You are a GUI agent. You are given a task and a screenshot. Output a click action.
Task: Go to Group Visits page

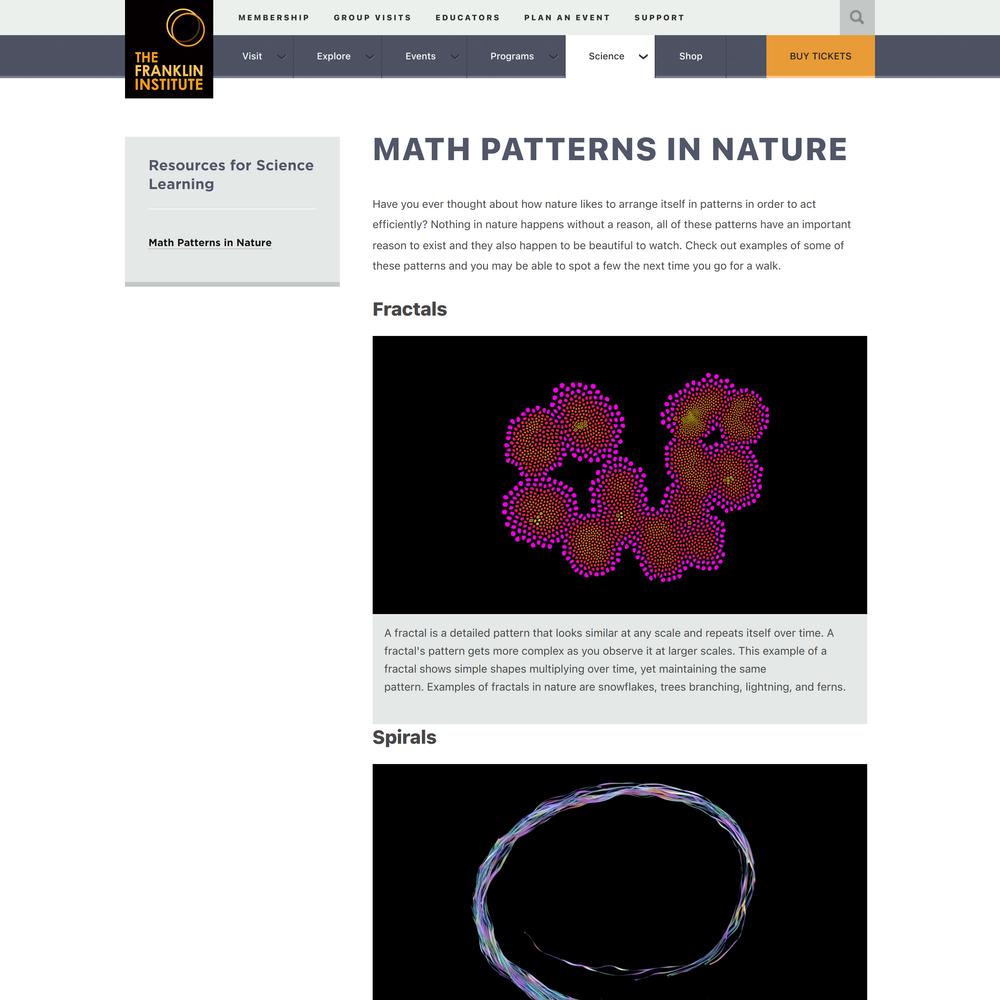point(372,18)
